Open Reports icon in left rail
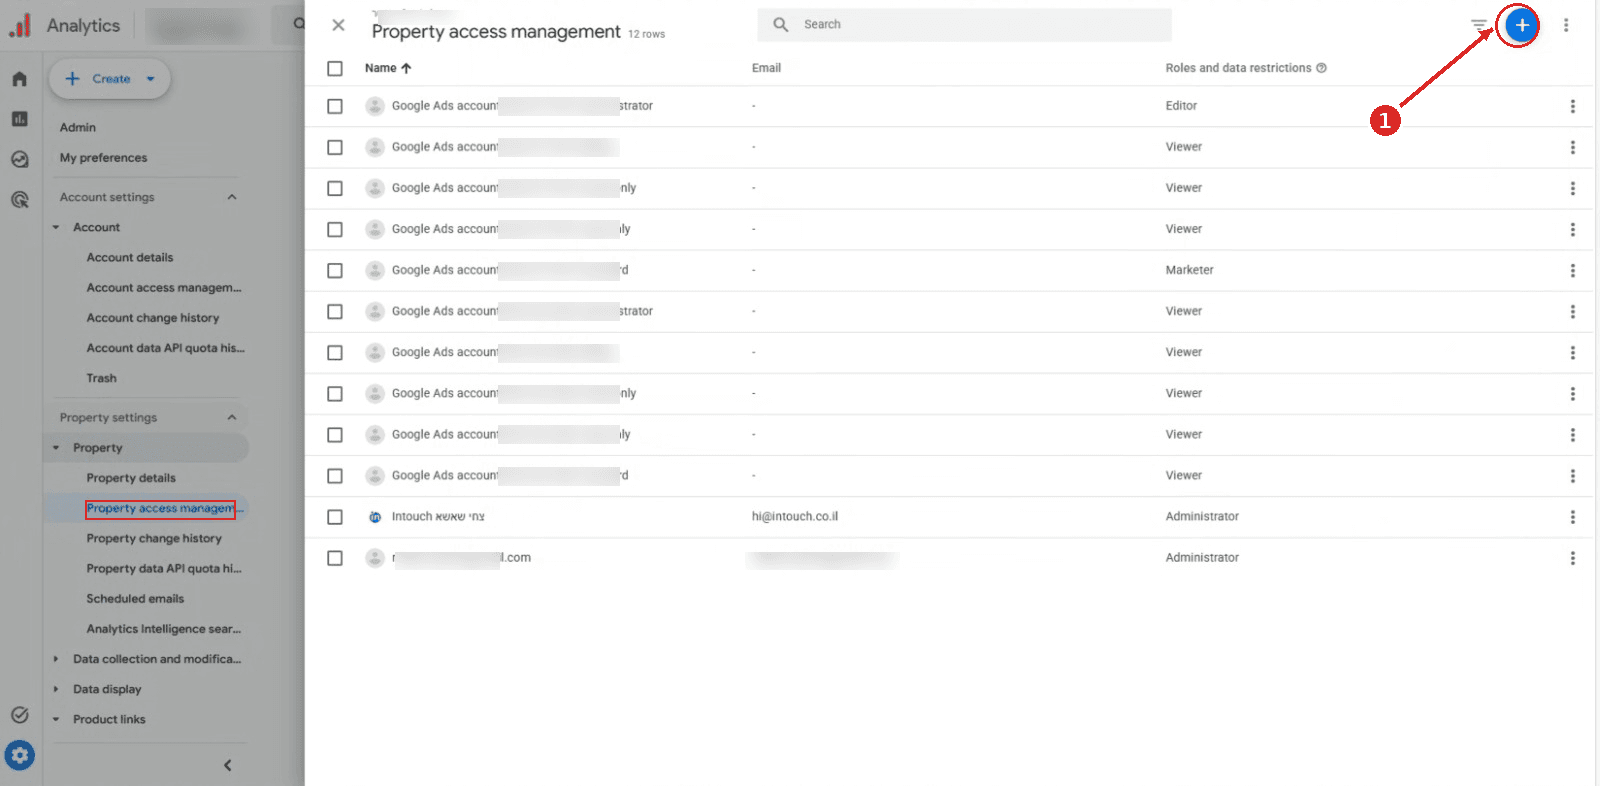The width and height of the screenshot is (1600, 786). [19, 119]
